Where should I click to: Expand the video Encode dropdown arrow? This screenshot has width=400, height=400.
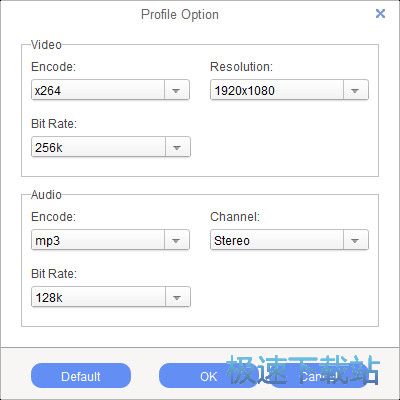coord(176,90)
